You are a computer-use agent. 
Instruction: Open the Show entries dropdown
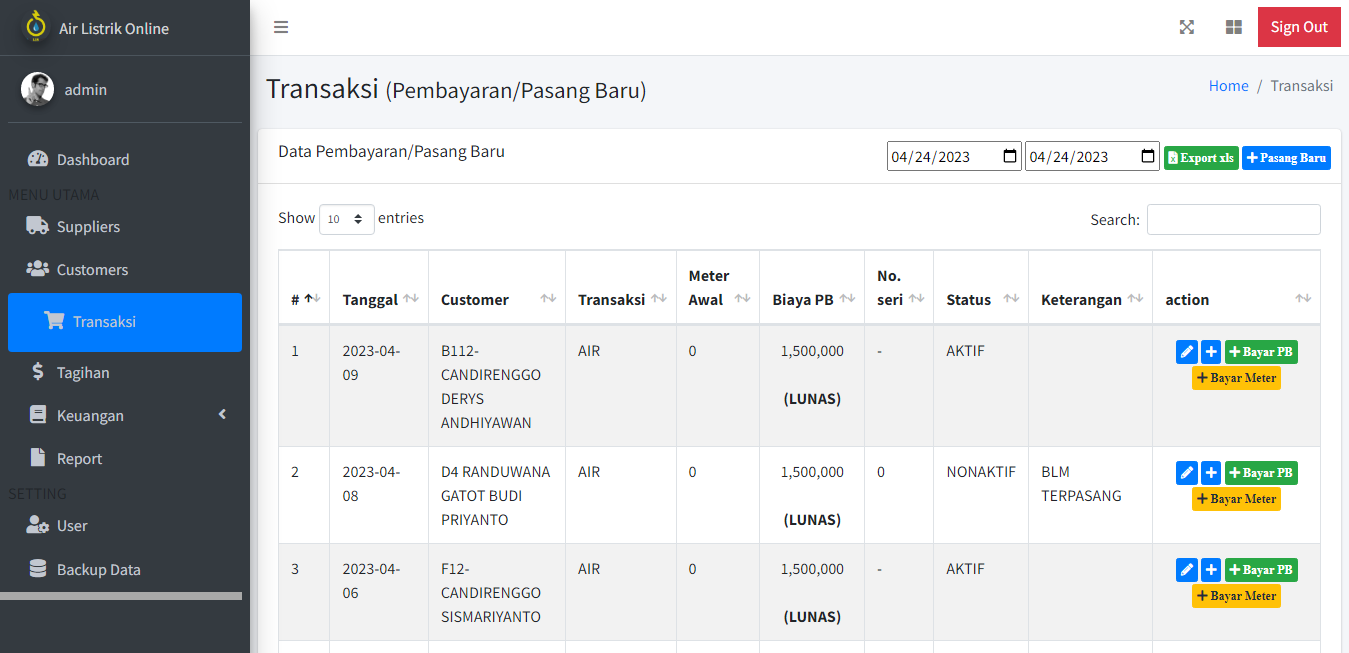point(346,219)
